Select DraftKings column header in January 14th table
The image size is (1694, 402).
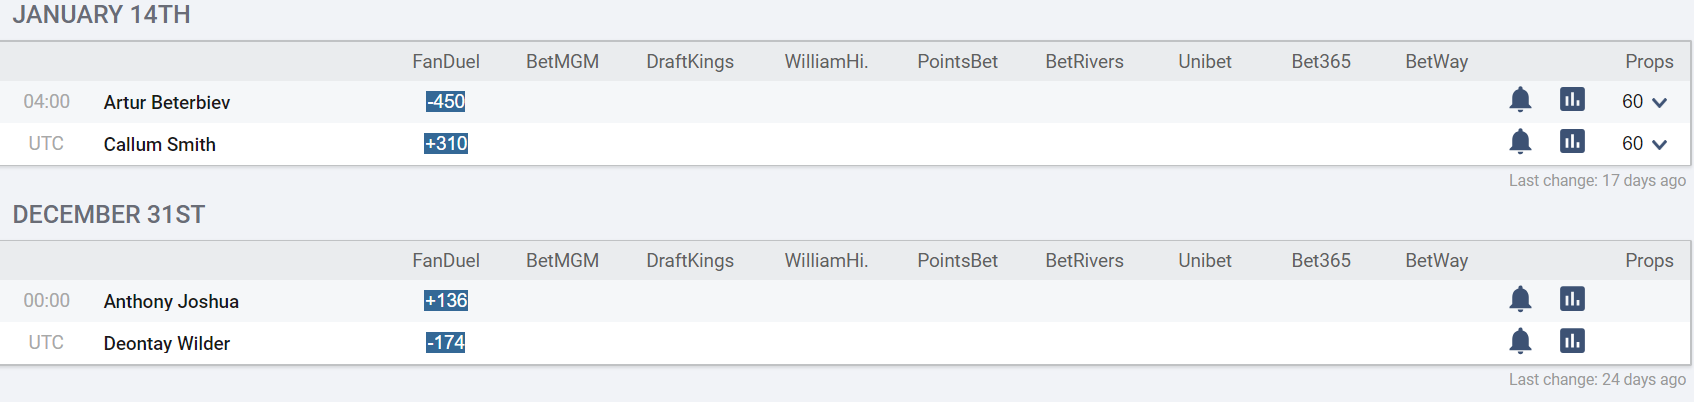click(690, 62)
